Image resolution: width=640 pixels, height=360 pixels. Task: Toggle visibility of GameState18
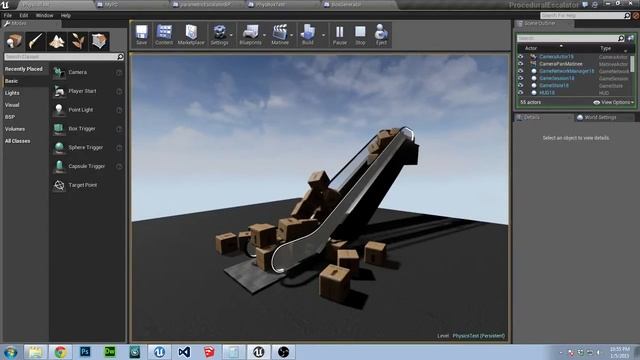point(520,85)
